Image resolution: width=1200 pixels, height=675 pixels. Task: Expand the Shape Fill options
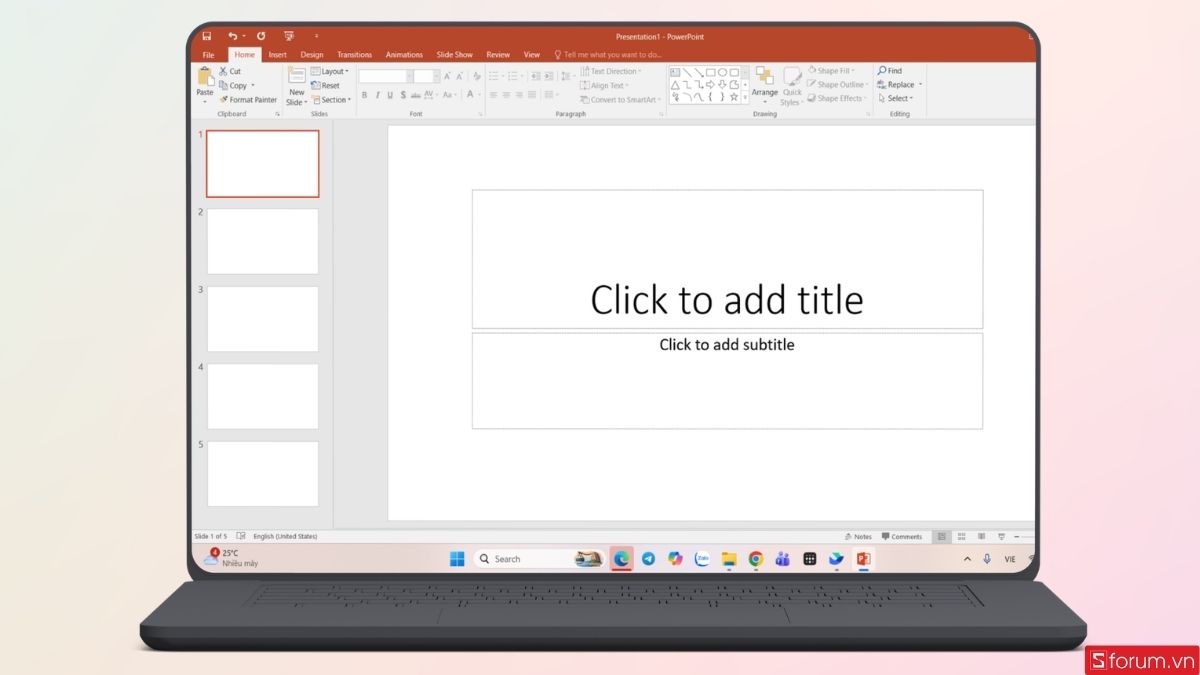[x=832, y=70]
